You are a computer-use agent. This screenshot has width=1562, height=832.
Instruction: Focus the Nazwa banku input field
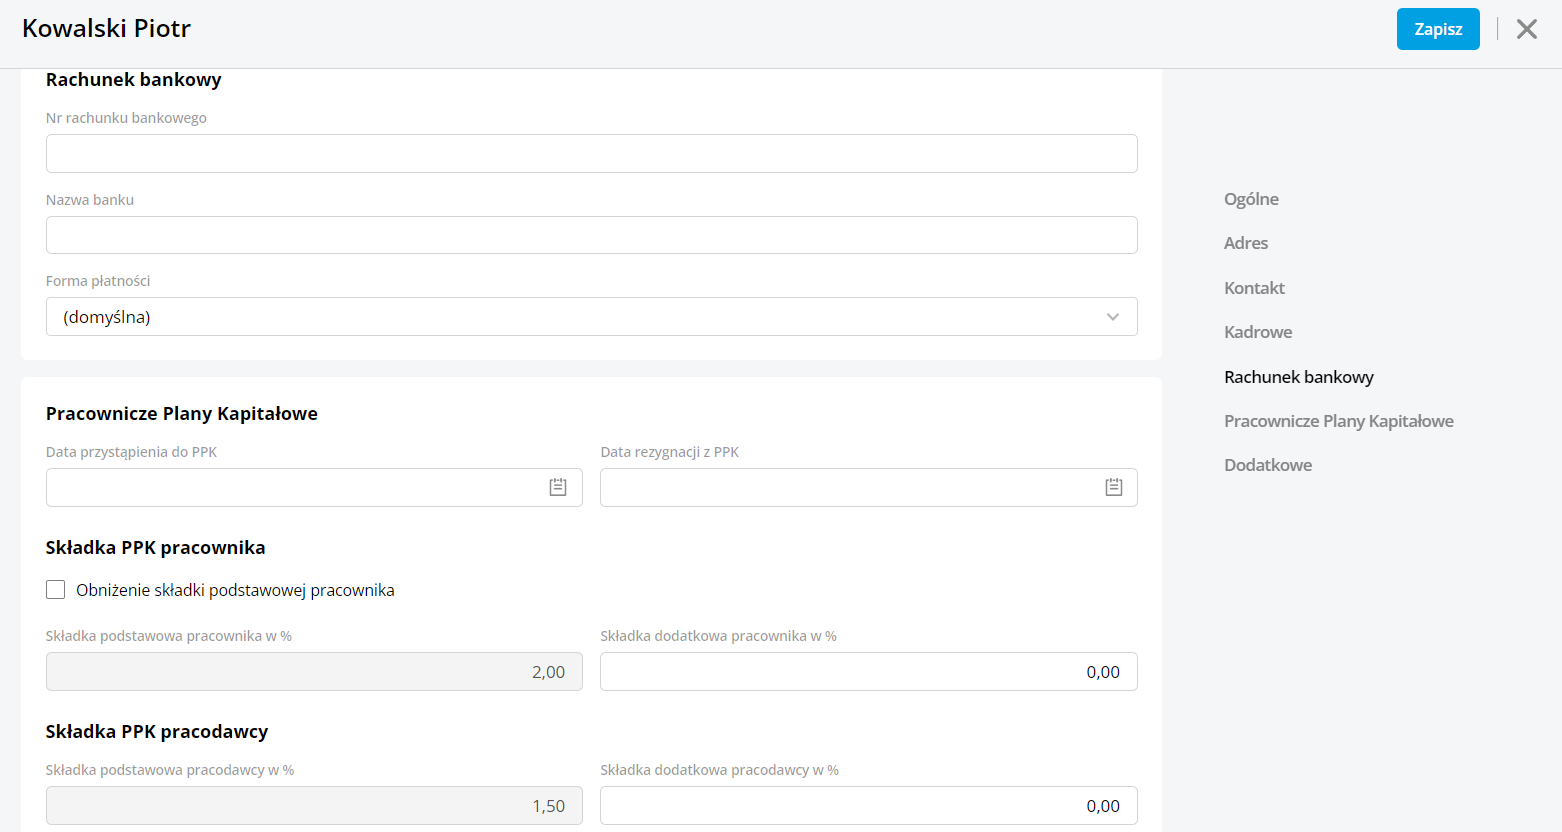(x=590, y=235)
